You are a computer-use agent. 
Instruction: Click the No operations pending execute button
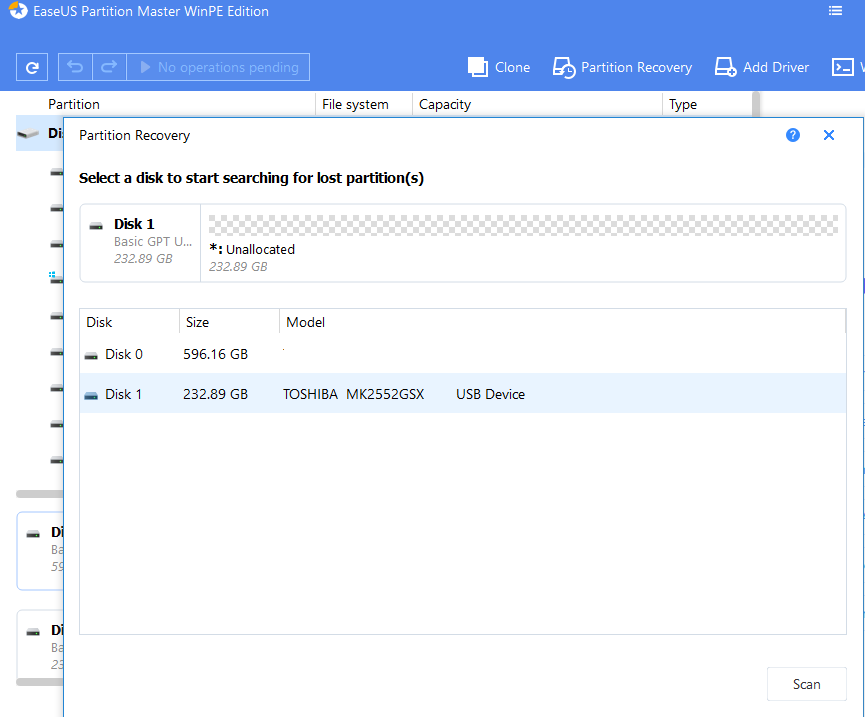click(218, 67)
